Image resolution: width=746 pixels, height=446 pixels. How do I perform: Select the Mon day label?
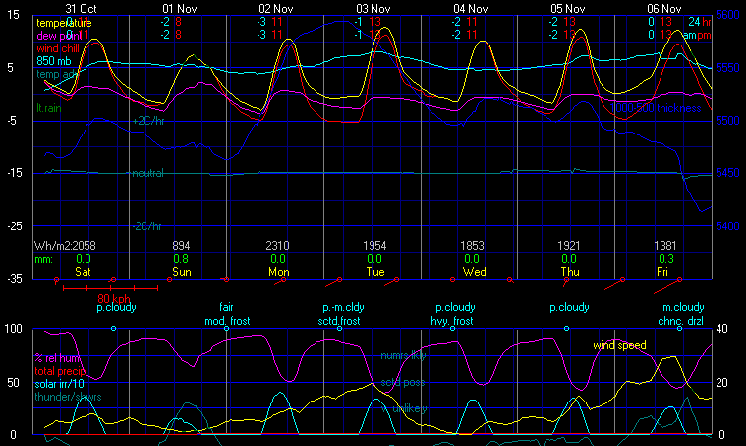pos(279,272)
